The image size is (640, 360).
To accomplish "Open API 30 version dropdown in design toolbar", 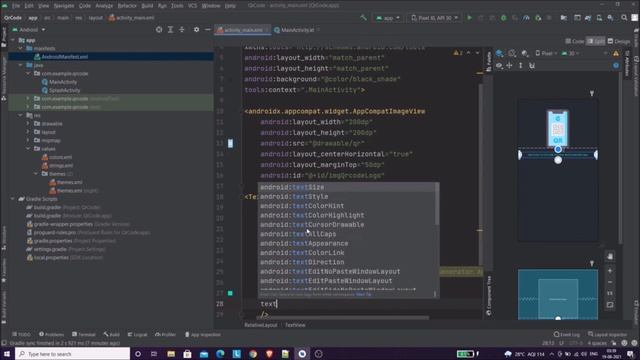I will pos(570,53).
